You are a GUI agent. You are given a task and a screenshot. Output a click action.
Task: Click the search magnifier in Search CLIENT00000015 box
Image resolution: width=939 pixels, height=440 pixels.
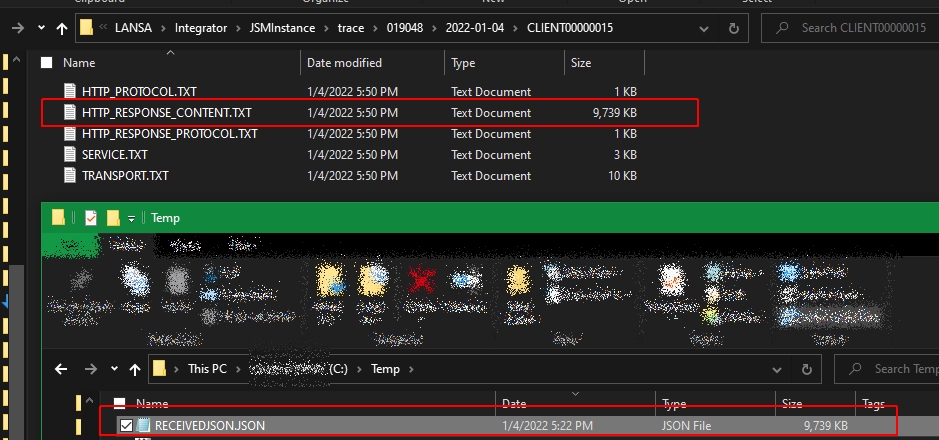782,28
